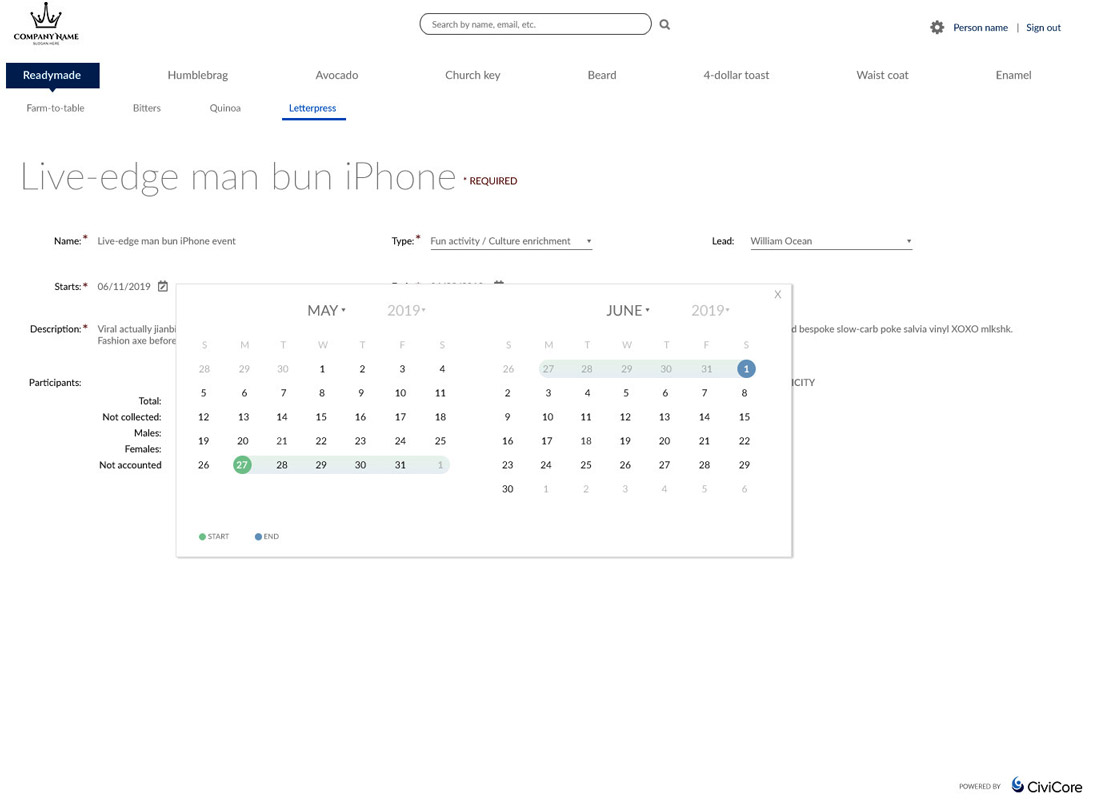Open settings via the gear icon
Image resolution: width=1093 pixels, height=800 pixels.
coord(937,28)
